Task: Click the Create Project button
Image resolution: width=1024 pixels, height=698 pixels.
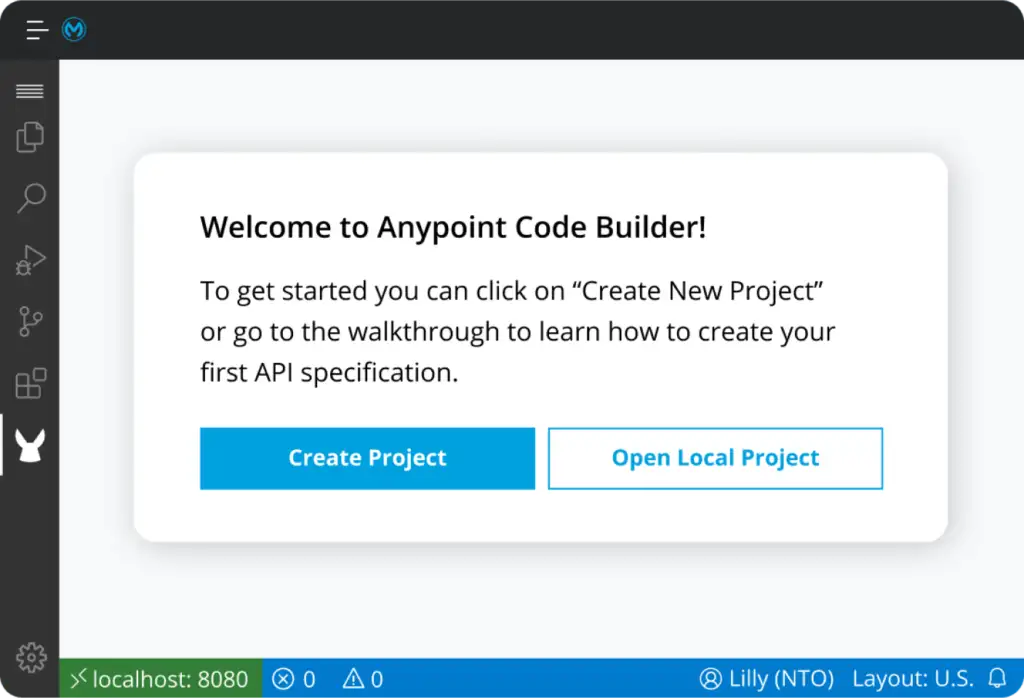Action: click(367, 458)
